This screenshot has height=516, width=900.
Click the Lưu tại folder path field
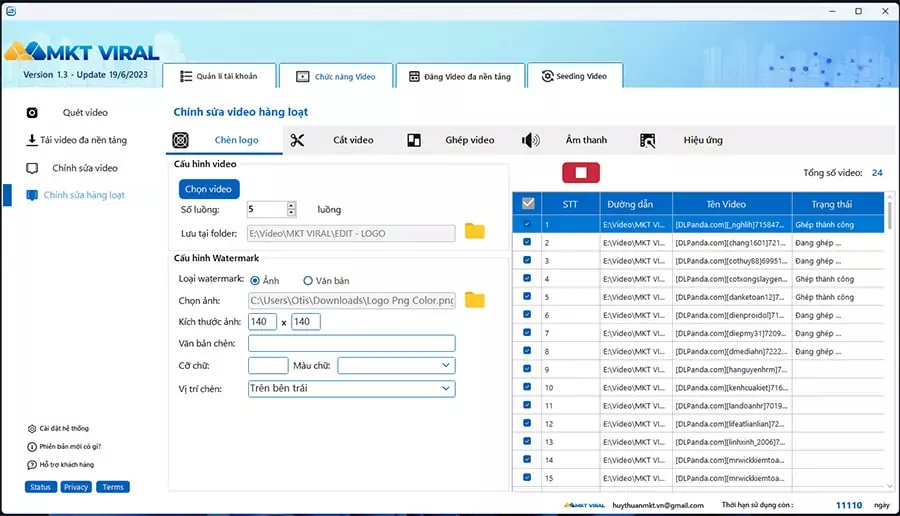coord(352,234)
